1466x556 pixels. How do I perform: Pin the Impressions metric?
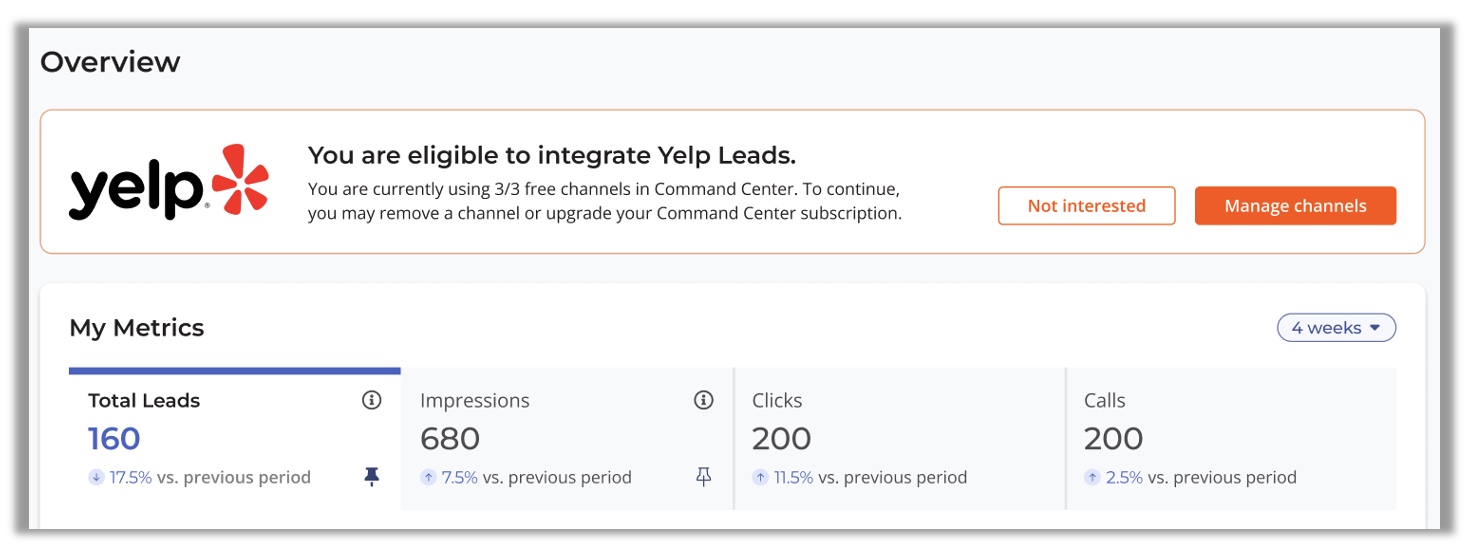(x=704, y=477)
